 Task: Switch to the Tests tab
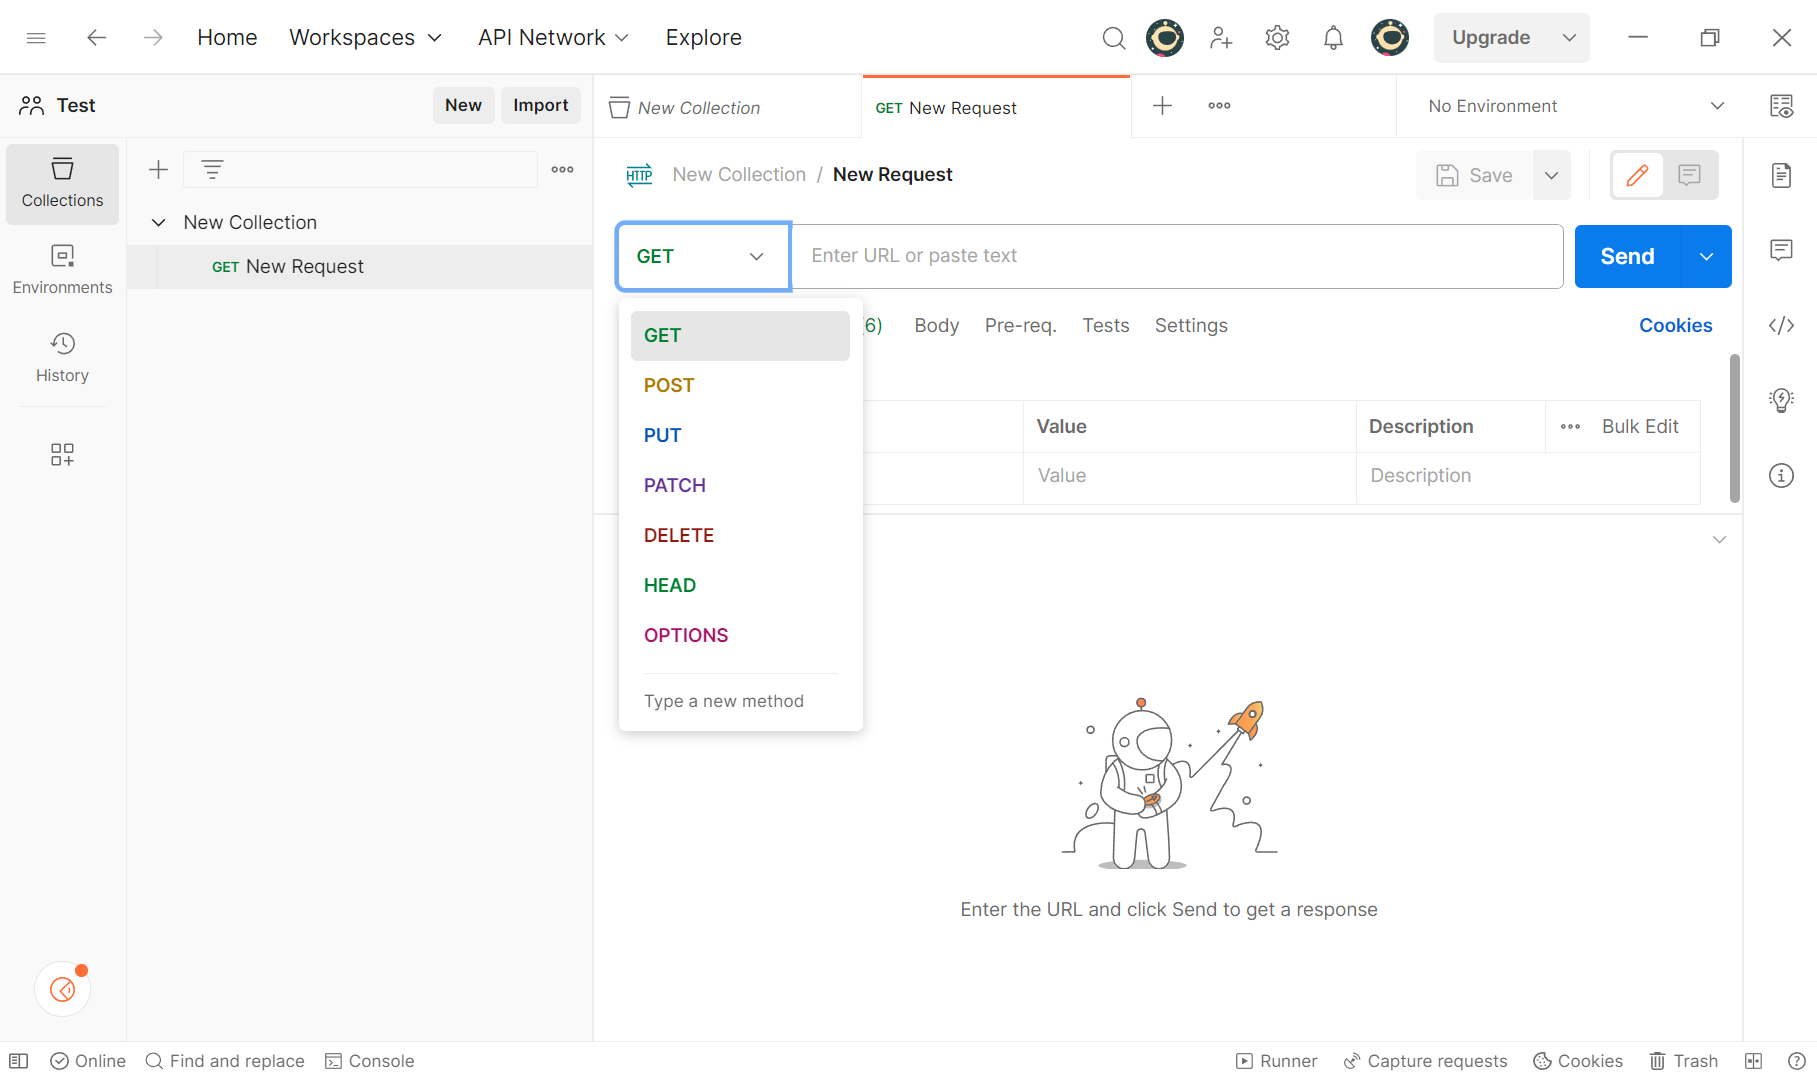pyautogui.click(x=1105, y=326)
